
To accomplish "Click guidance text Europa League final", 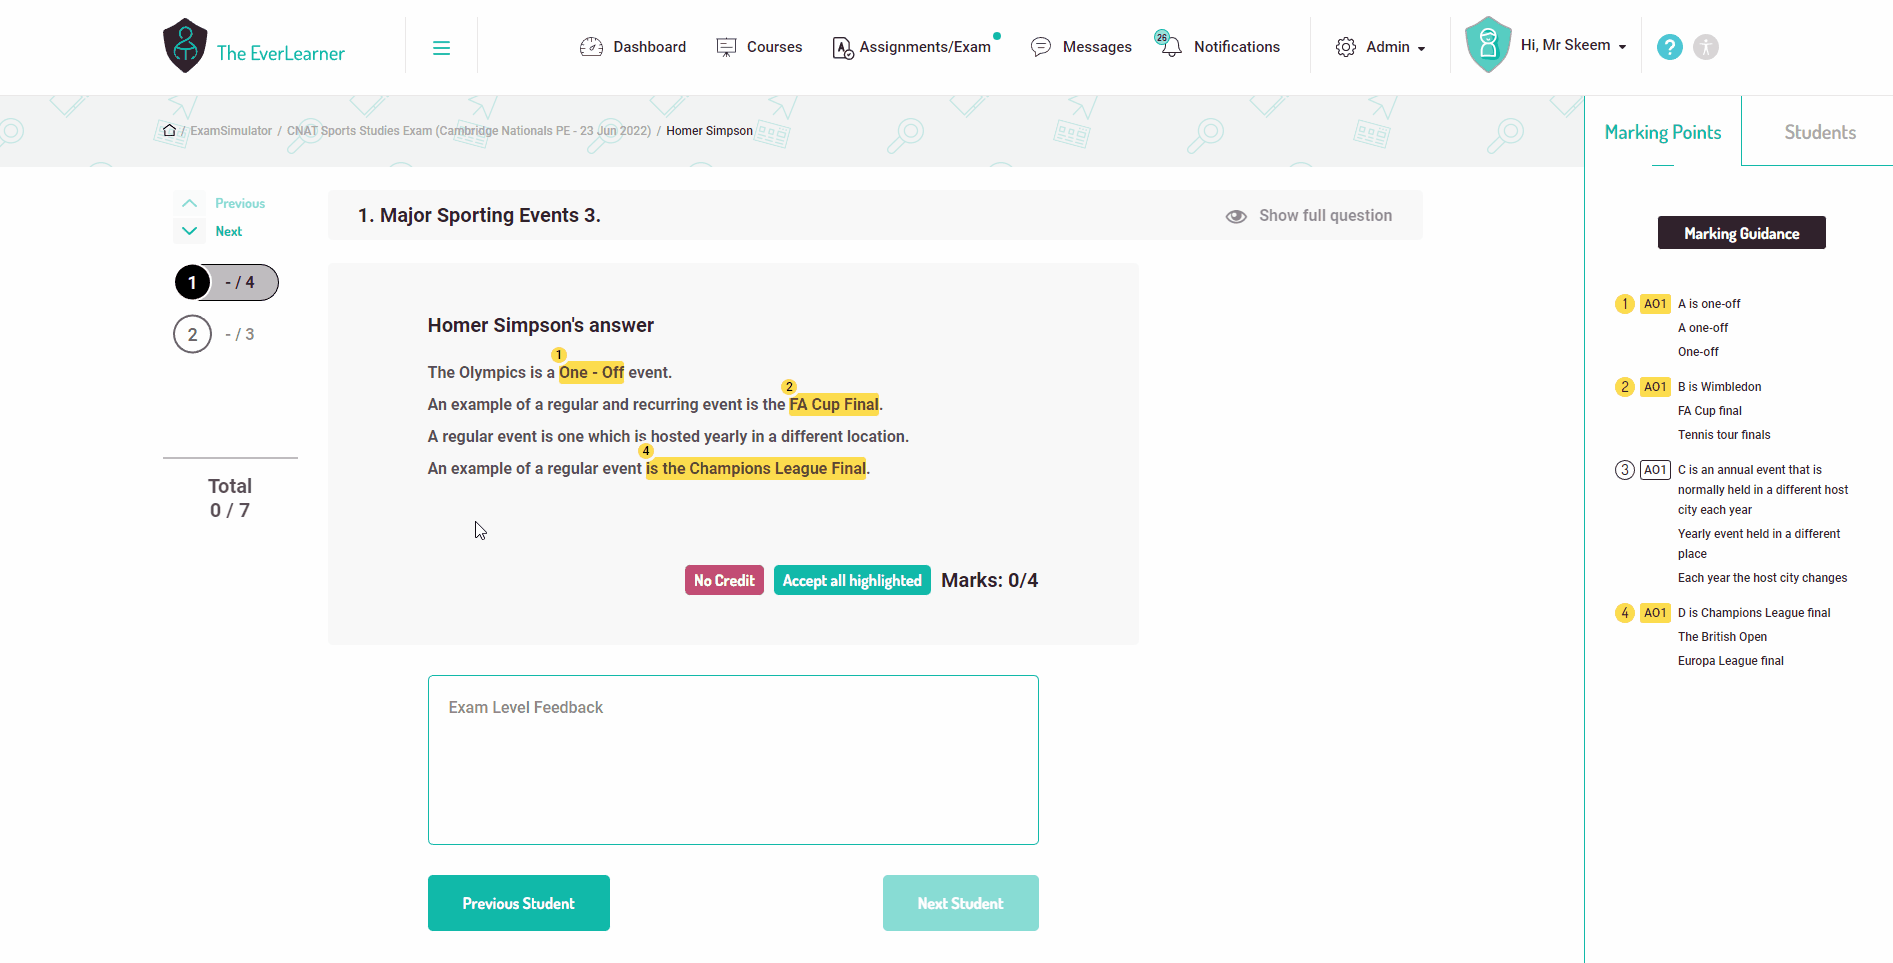I will [x=1730, y=661].
